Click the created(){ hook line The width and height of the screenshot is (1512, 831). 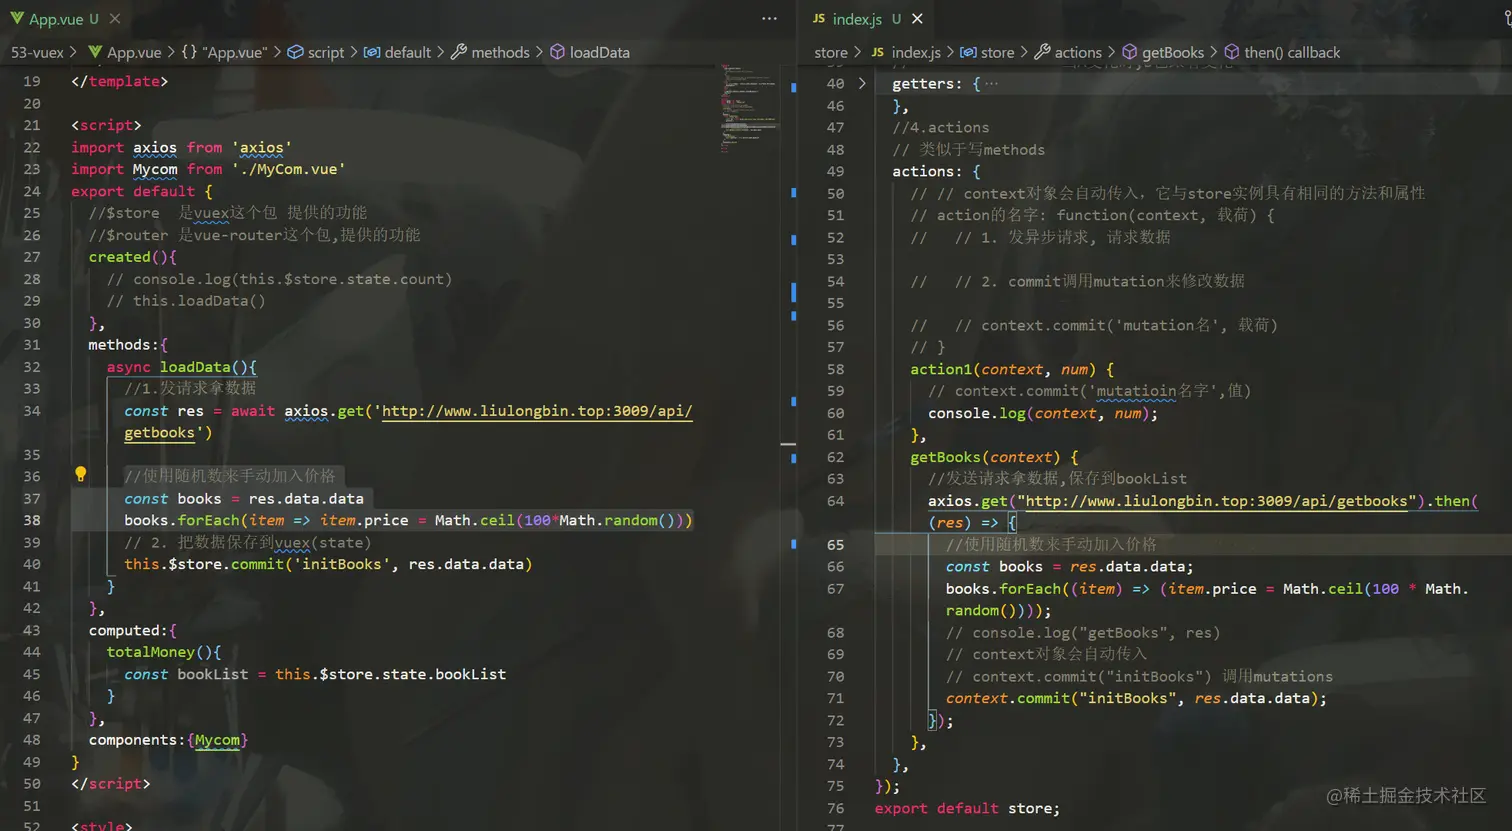coord(132,257)
